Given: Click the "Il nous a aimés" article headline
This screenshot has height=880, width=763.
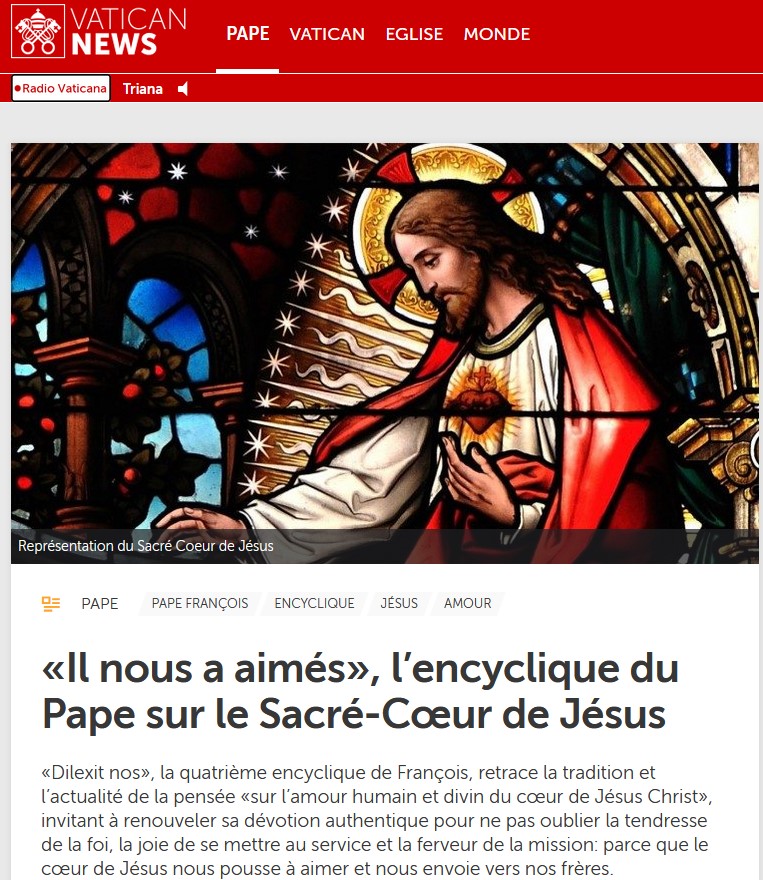Looking at the screenshot, I should 360,691.
